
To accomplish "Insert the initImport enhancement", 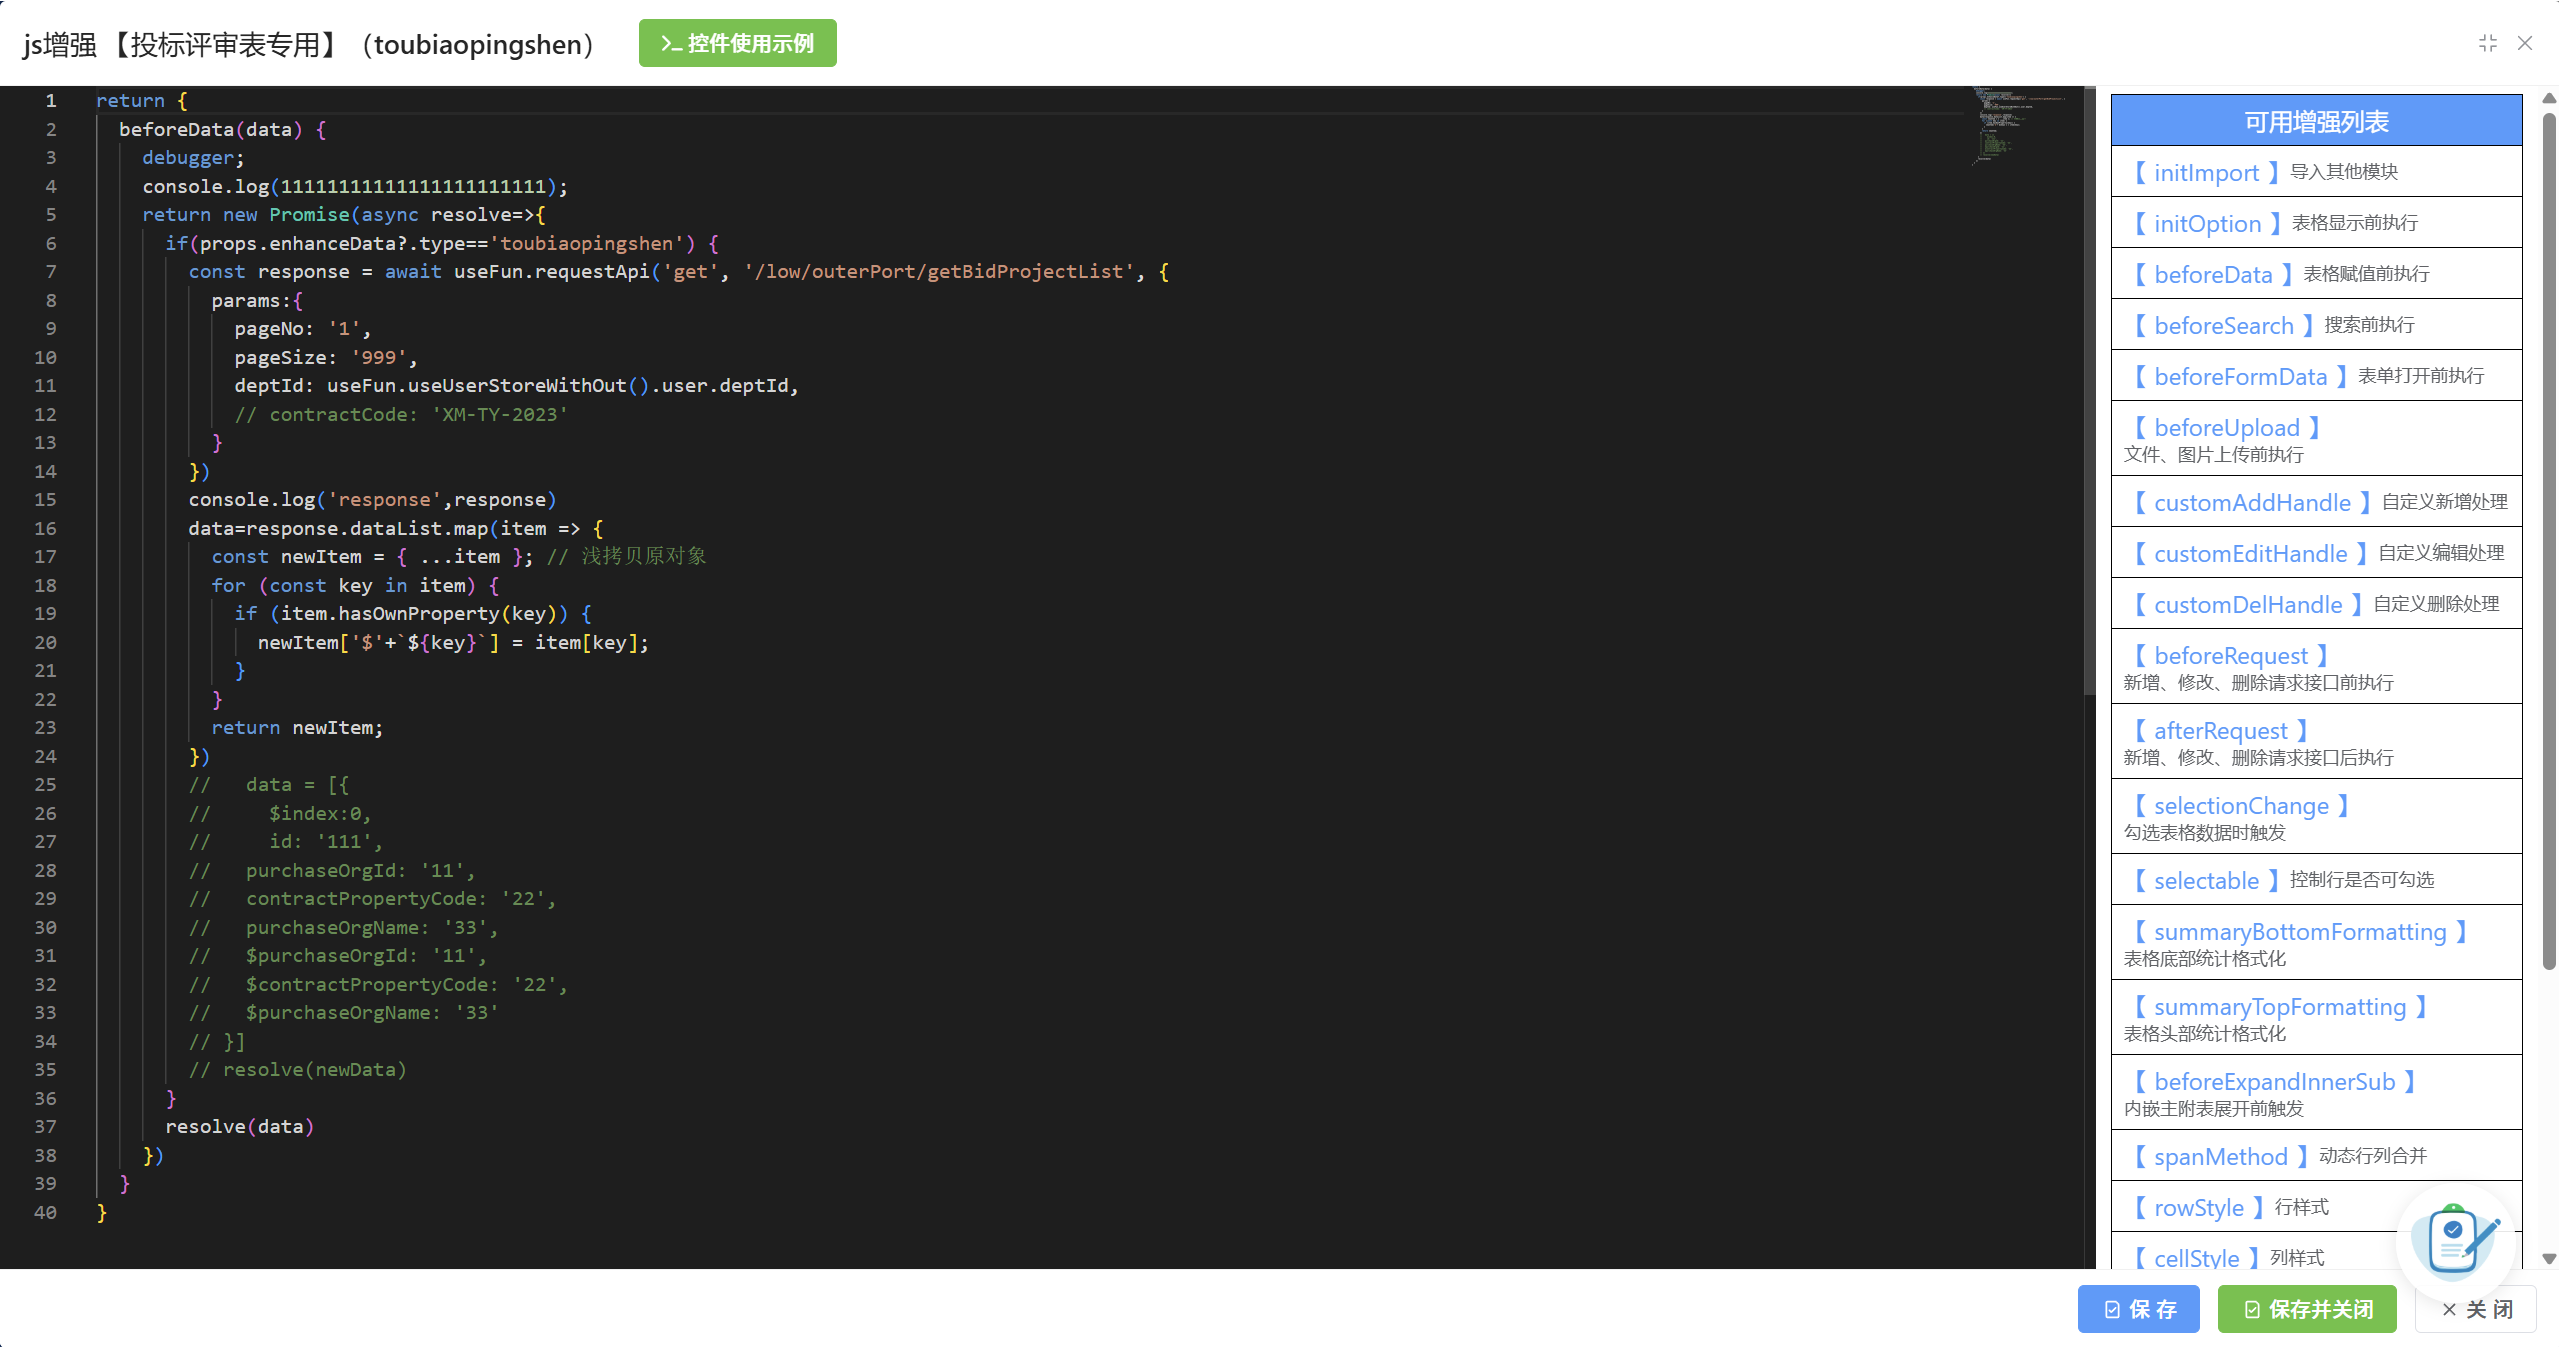I will pyautogui.click(x=2205, y=172).
